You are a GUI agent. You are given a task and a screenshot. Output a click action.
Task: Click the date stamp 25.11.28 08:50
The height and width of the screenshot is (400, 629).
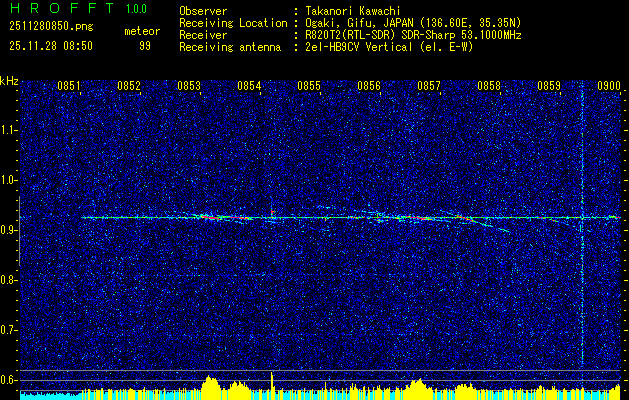[x=51, y=46]
